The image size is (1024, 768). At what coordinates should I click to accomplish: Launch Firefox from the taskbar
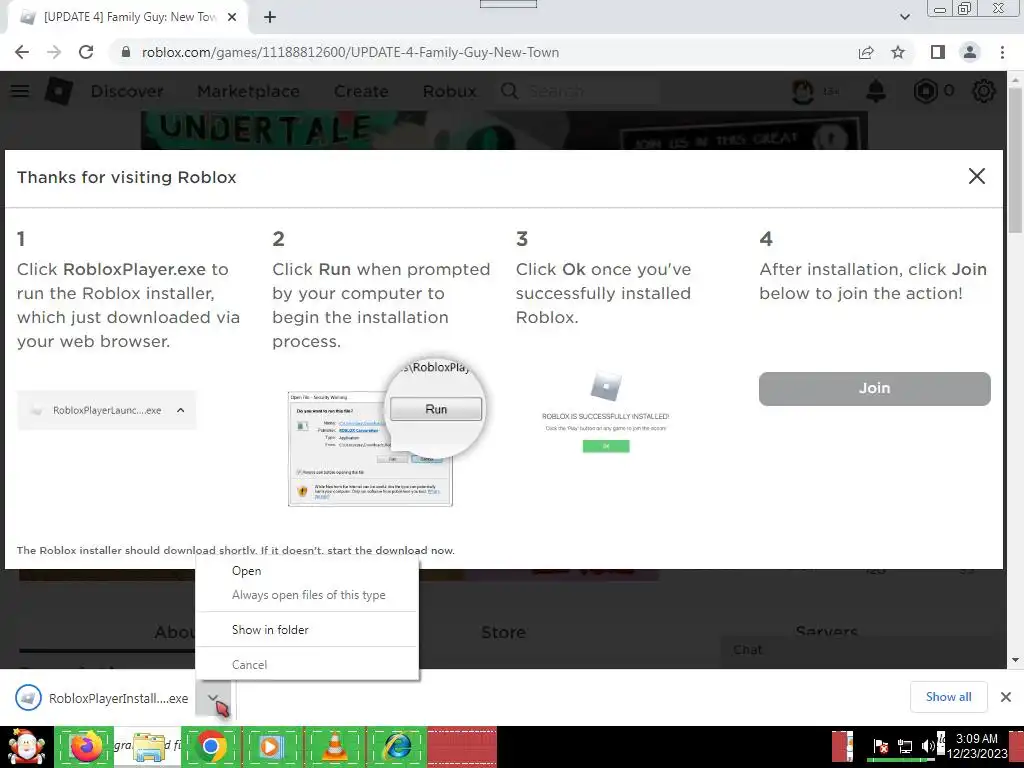click(x=85, y=746)
